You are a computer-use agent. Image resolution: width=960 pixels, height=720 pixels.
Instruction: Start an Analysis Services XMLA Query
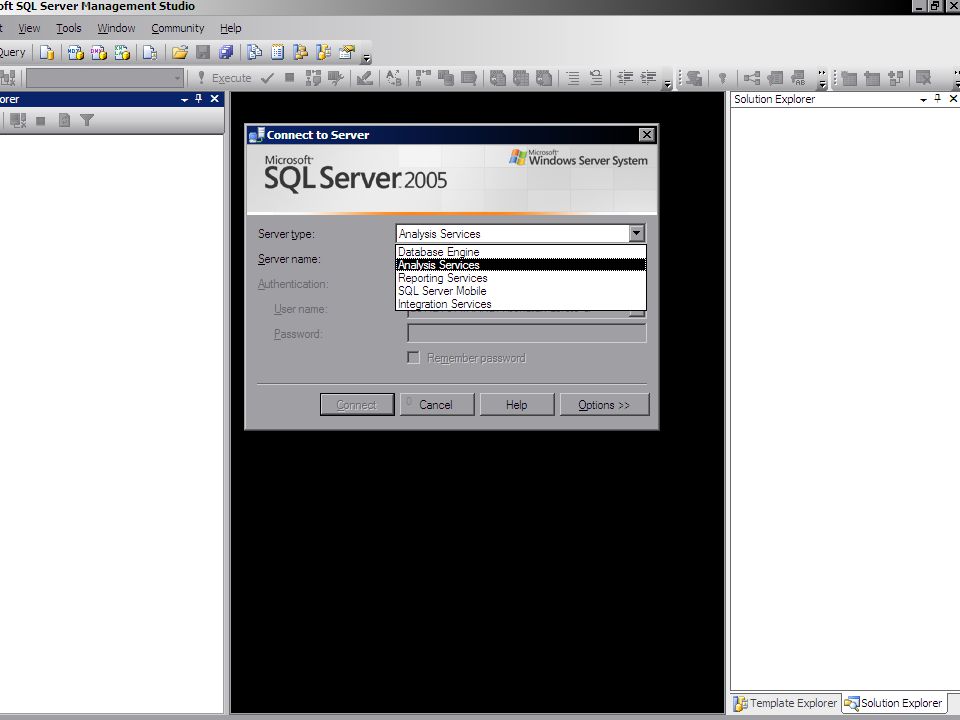pyautogui.click(x=122, y=53)
